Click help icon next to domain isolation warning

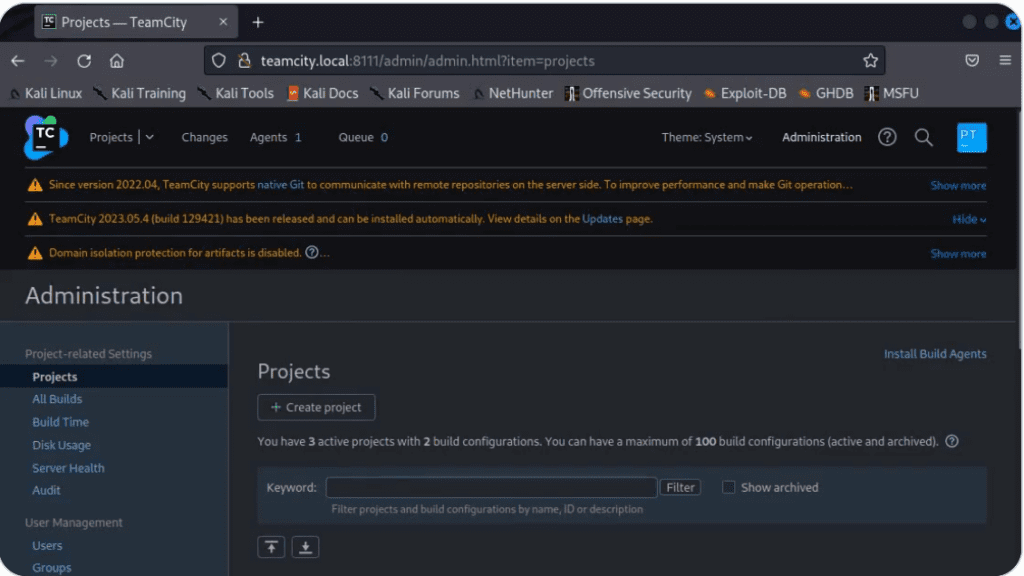[x=312, y=252]
